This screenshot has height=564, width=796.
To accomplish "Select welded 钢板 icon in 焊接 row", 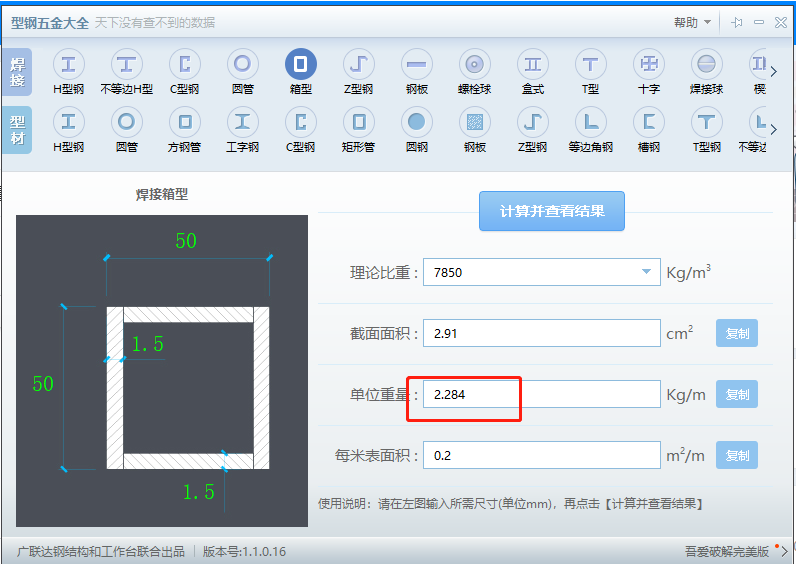I will click(417, 65).
